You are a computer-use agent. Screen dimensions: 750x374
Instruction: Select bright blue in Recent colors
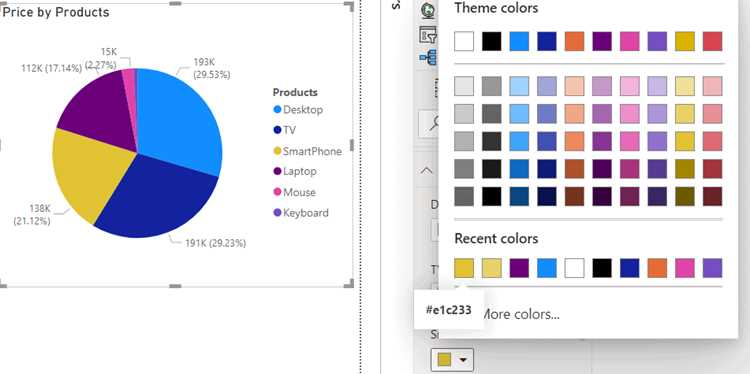pyautogui.click(x=547, y=268)
